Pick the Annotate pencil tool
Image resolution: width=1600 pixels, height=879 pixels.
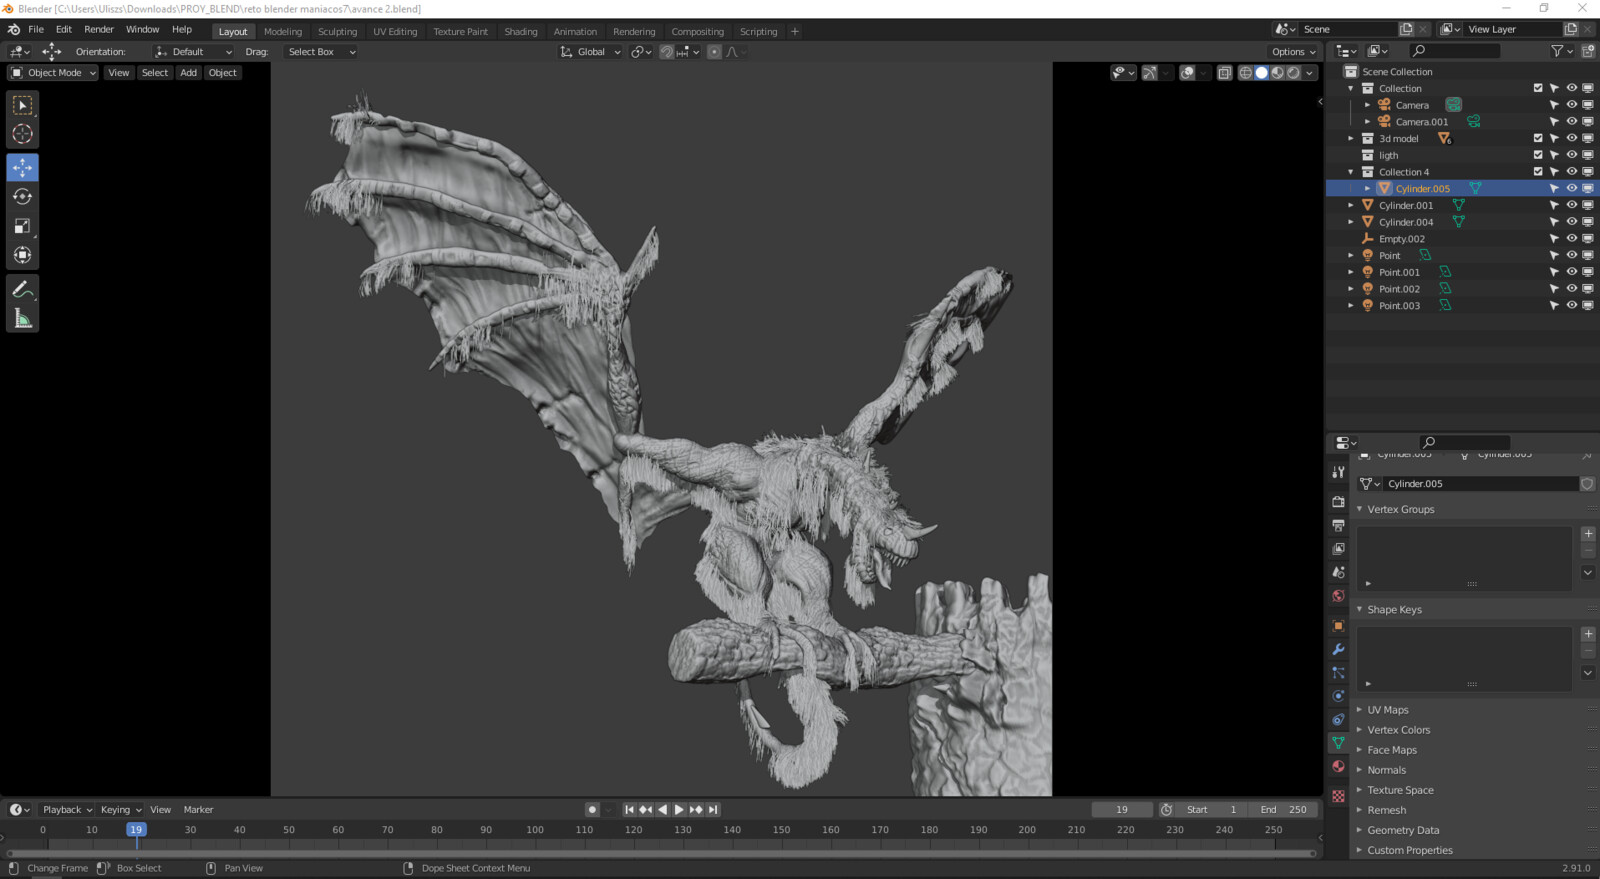22,289
